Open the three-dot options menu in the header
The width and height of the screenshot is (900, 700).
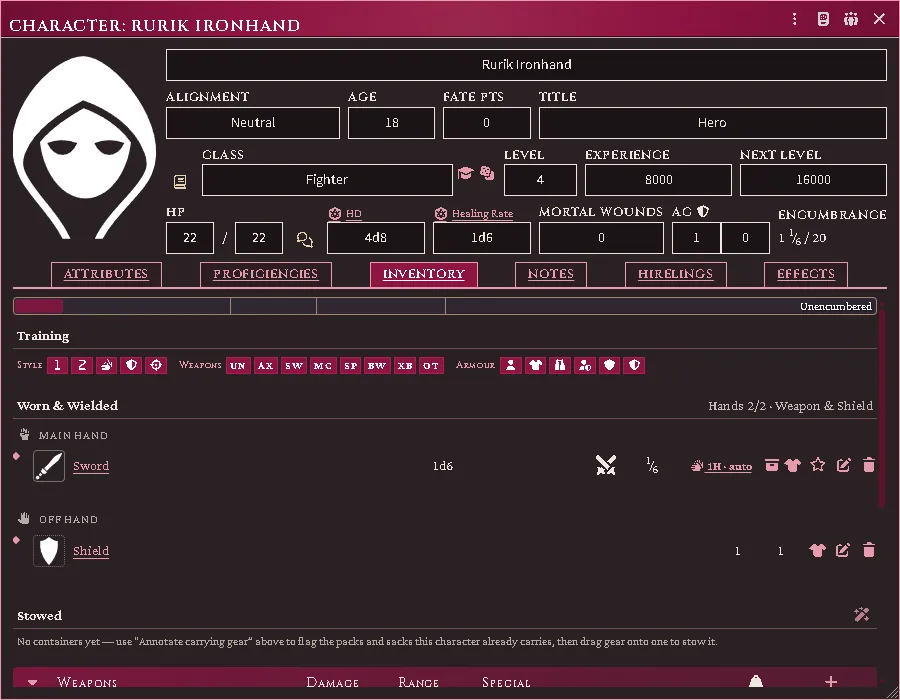794,20
